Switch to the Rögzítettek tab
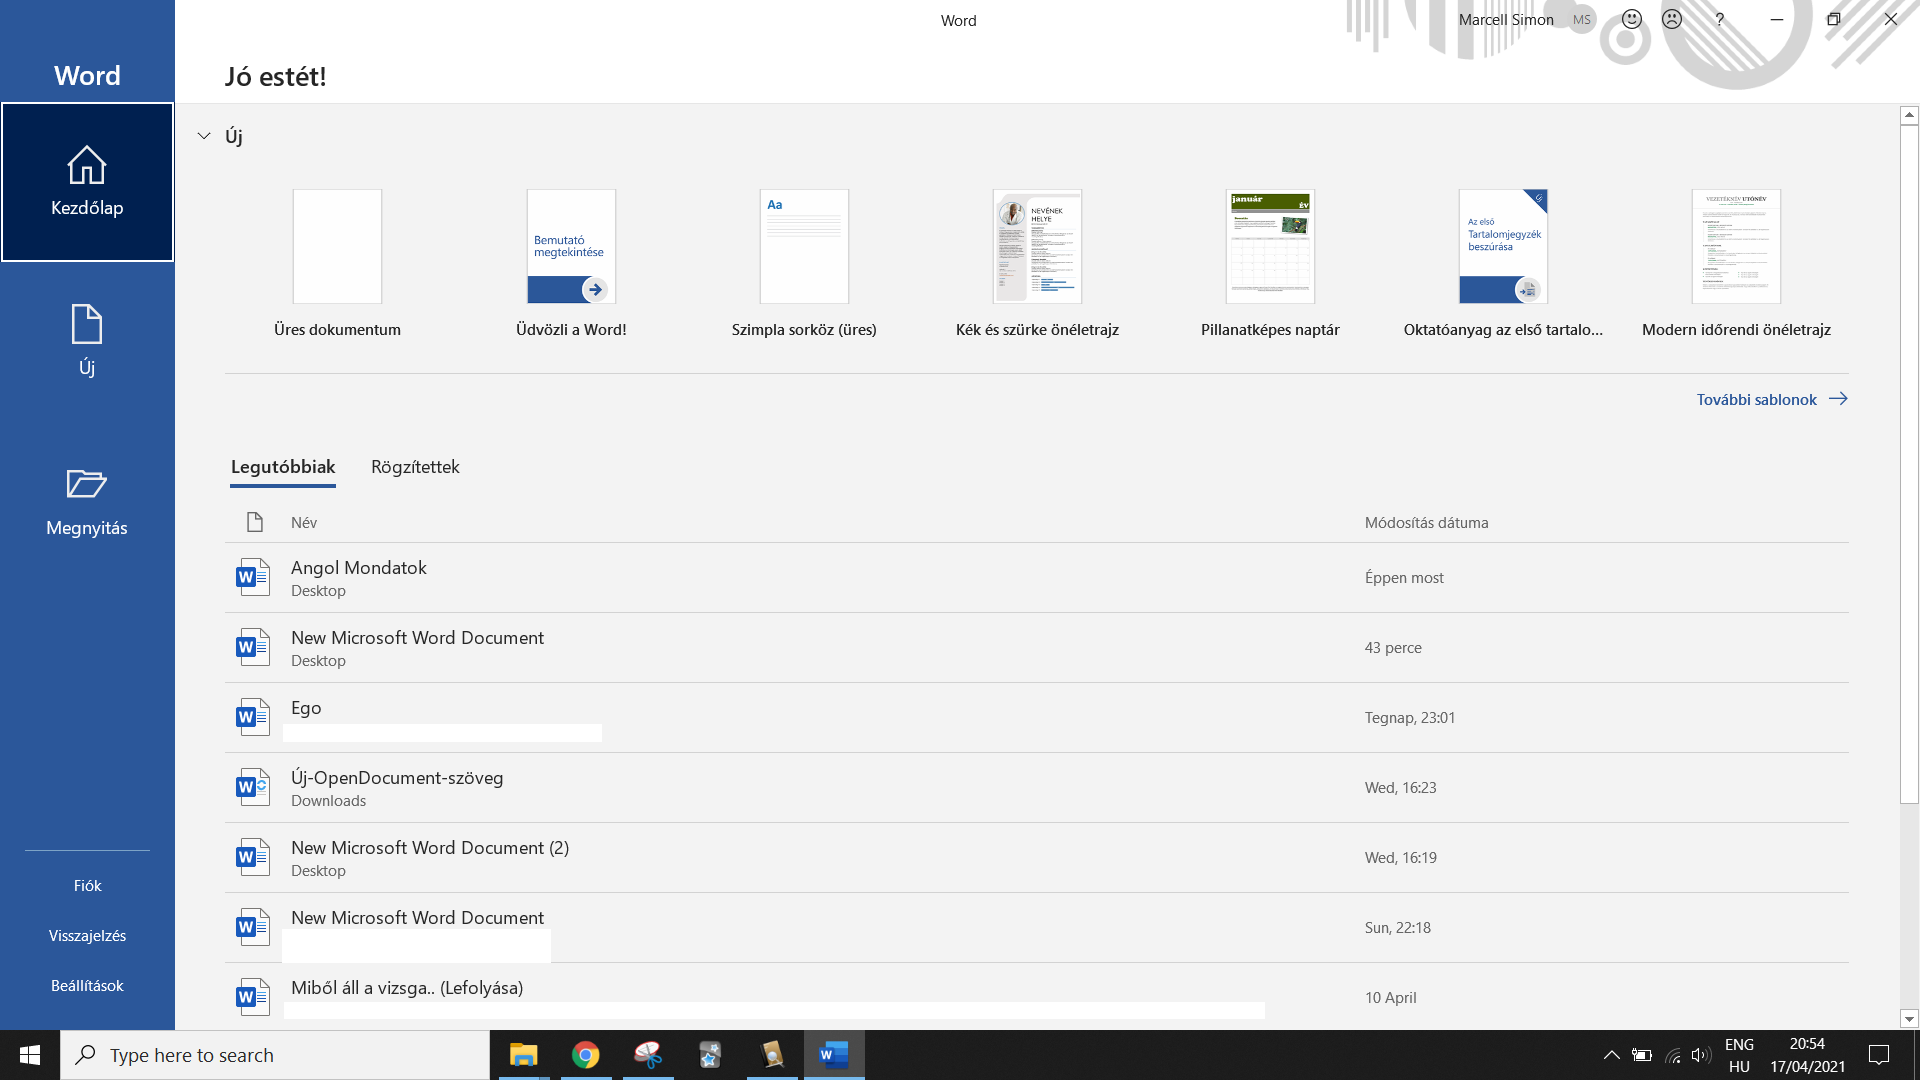The height and width of the screenshot is (1080, 1920). click(415, 467)
